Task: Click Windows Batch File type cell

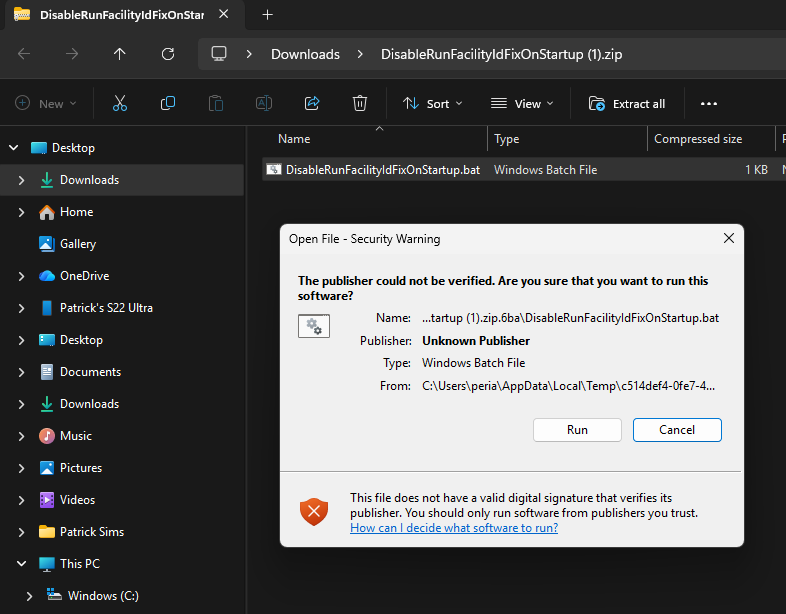Action: point(545,170)
